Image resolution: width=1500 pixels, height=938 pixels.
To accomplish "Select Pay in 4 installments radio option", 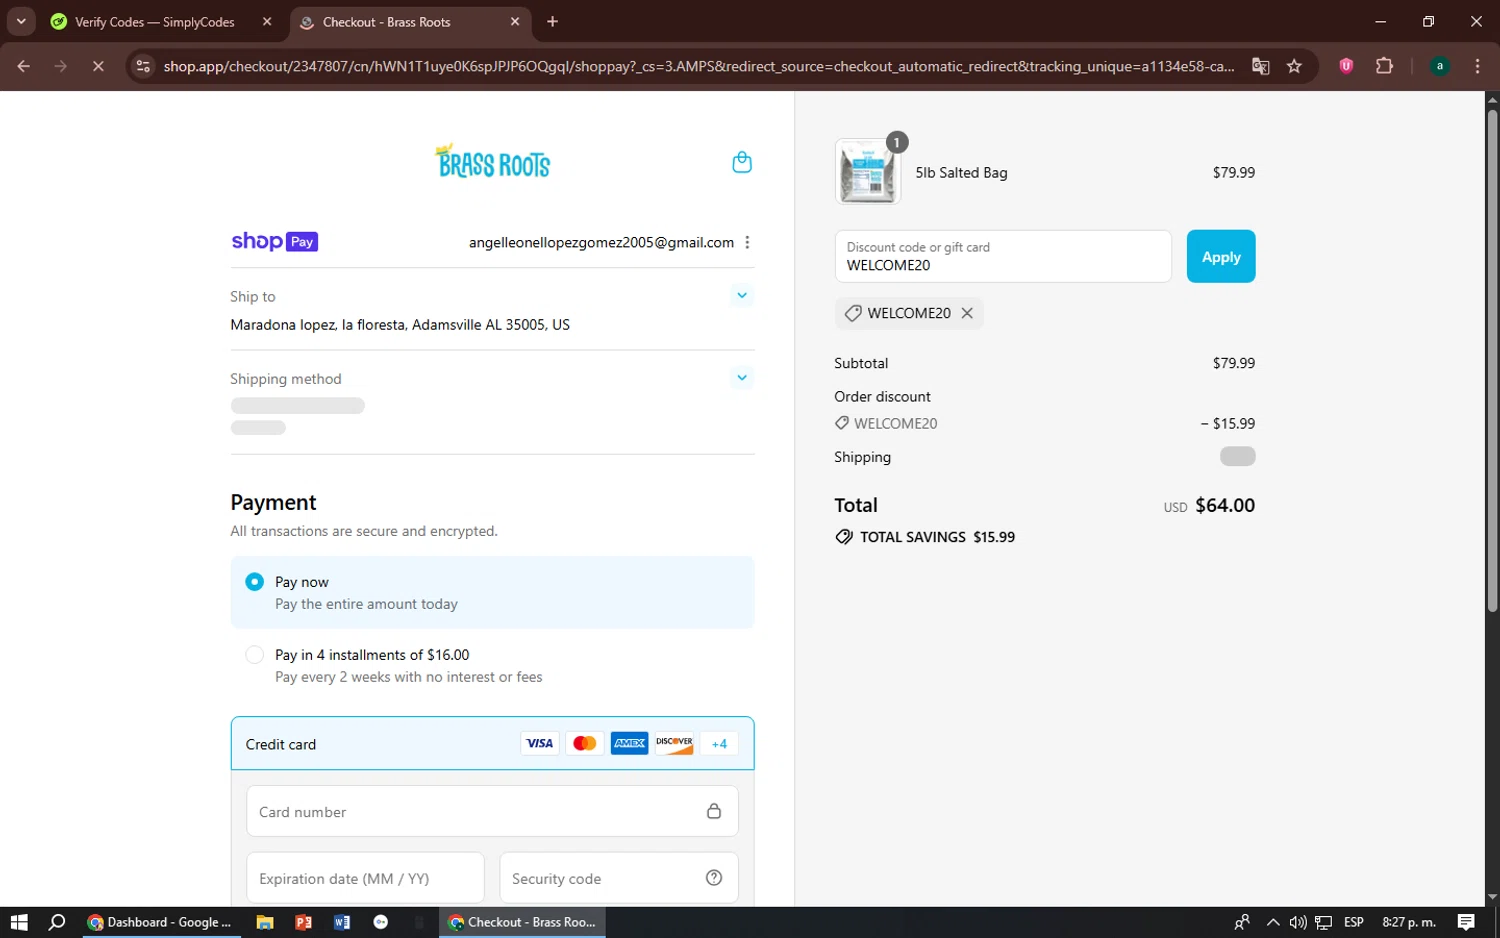I will pos(254,654).
